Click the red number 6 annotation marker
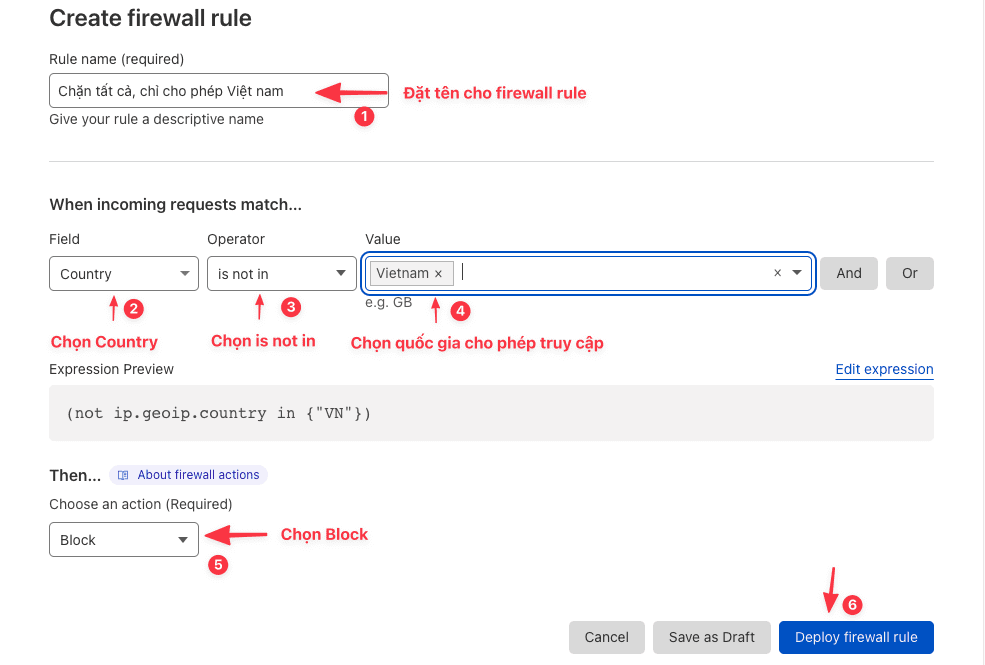Screen dimensions: 985x665 click(852, 605)
